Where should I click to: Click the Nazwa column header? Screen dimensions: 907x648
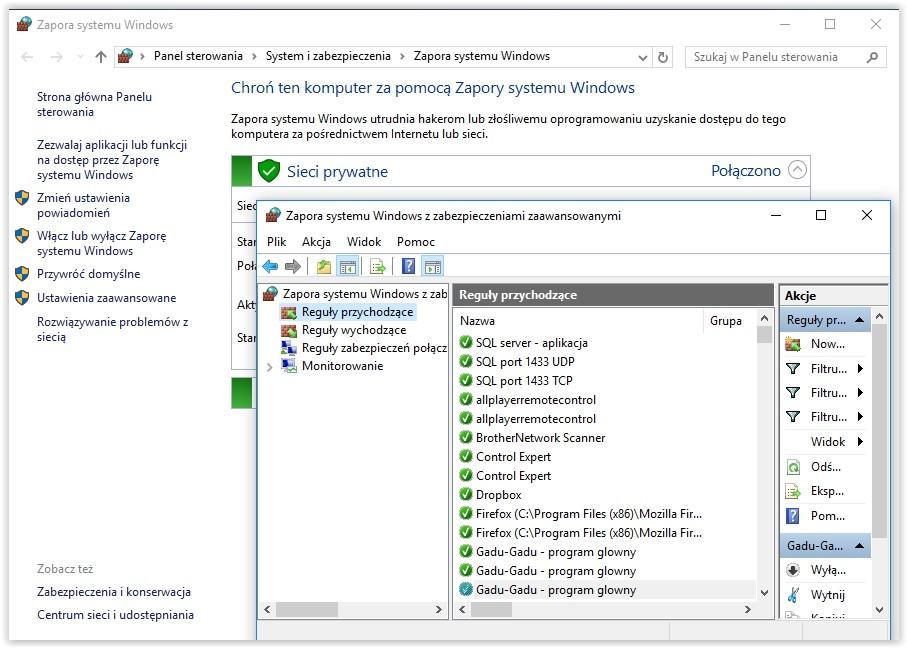tap(578, 321)
